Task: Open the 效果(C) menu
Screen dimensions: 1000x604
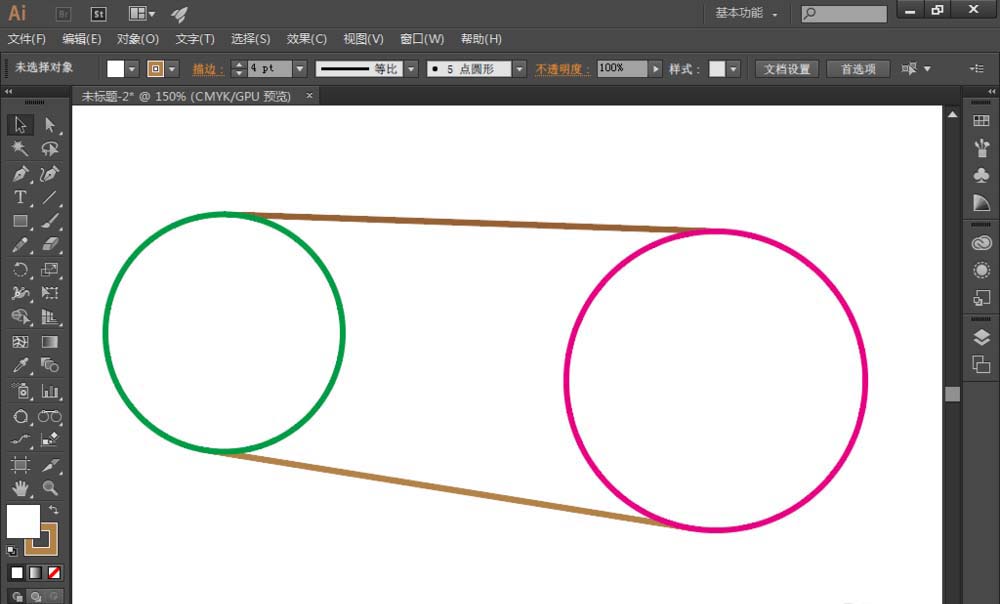Action: click(307, 39)
